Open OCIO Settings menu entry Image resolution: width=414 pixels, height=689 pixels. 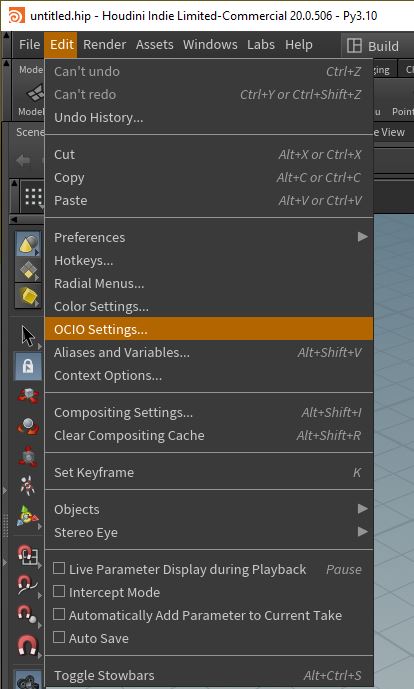click(208, 329)
